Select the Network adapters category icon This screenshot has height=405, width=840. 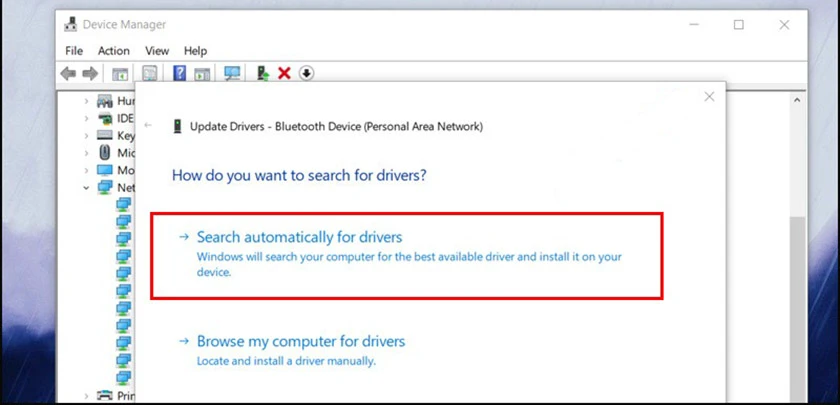104,188
